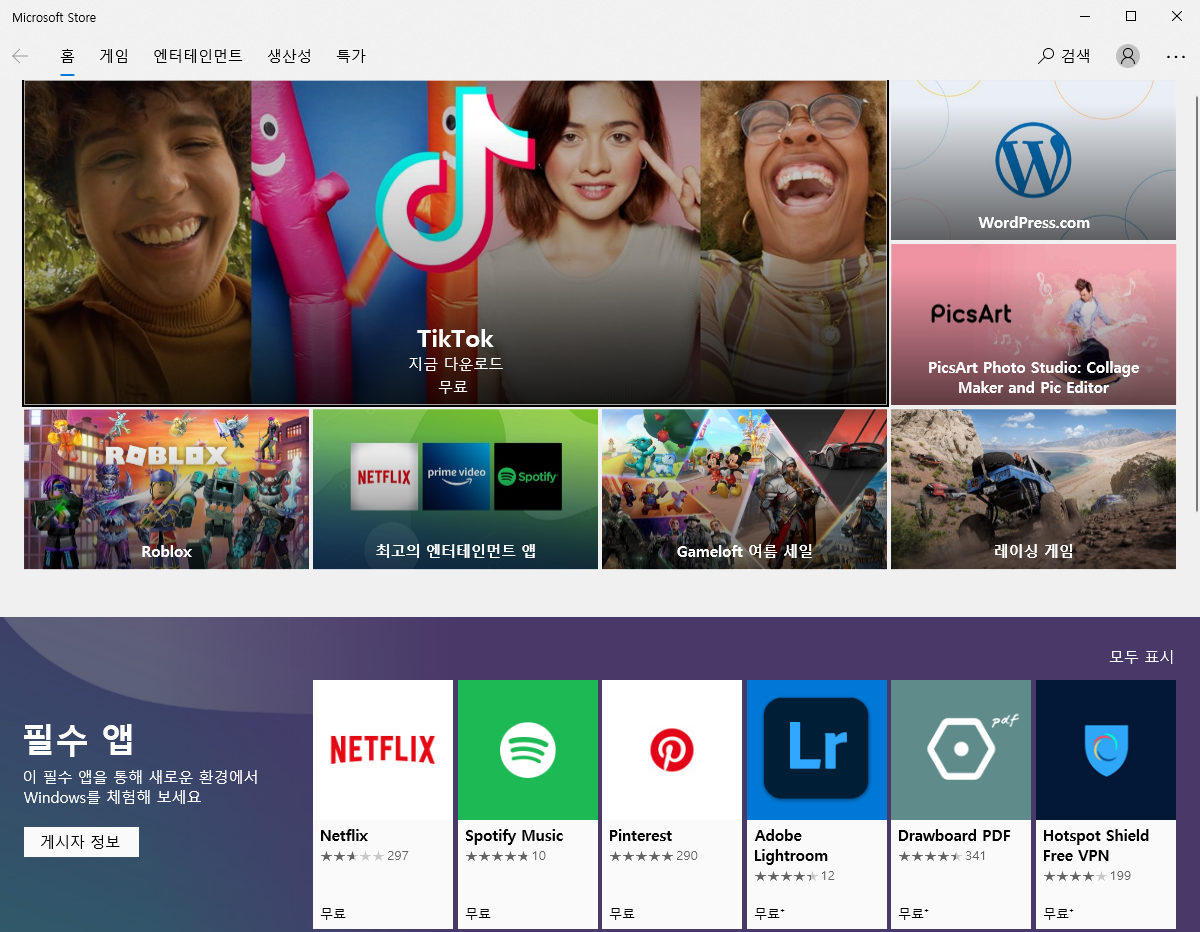Click the 게시자 정보 button

point(81,842)
